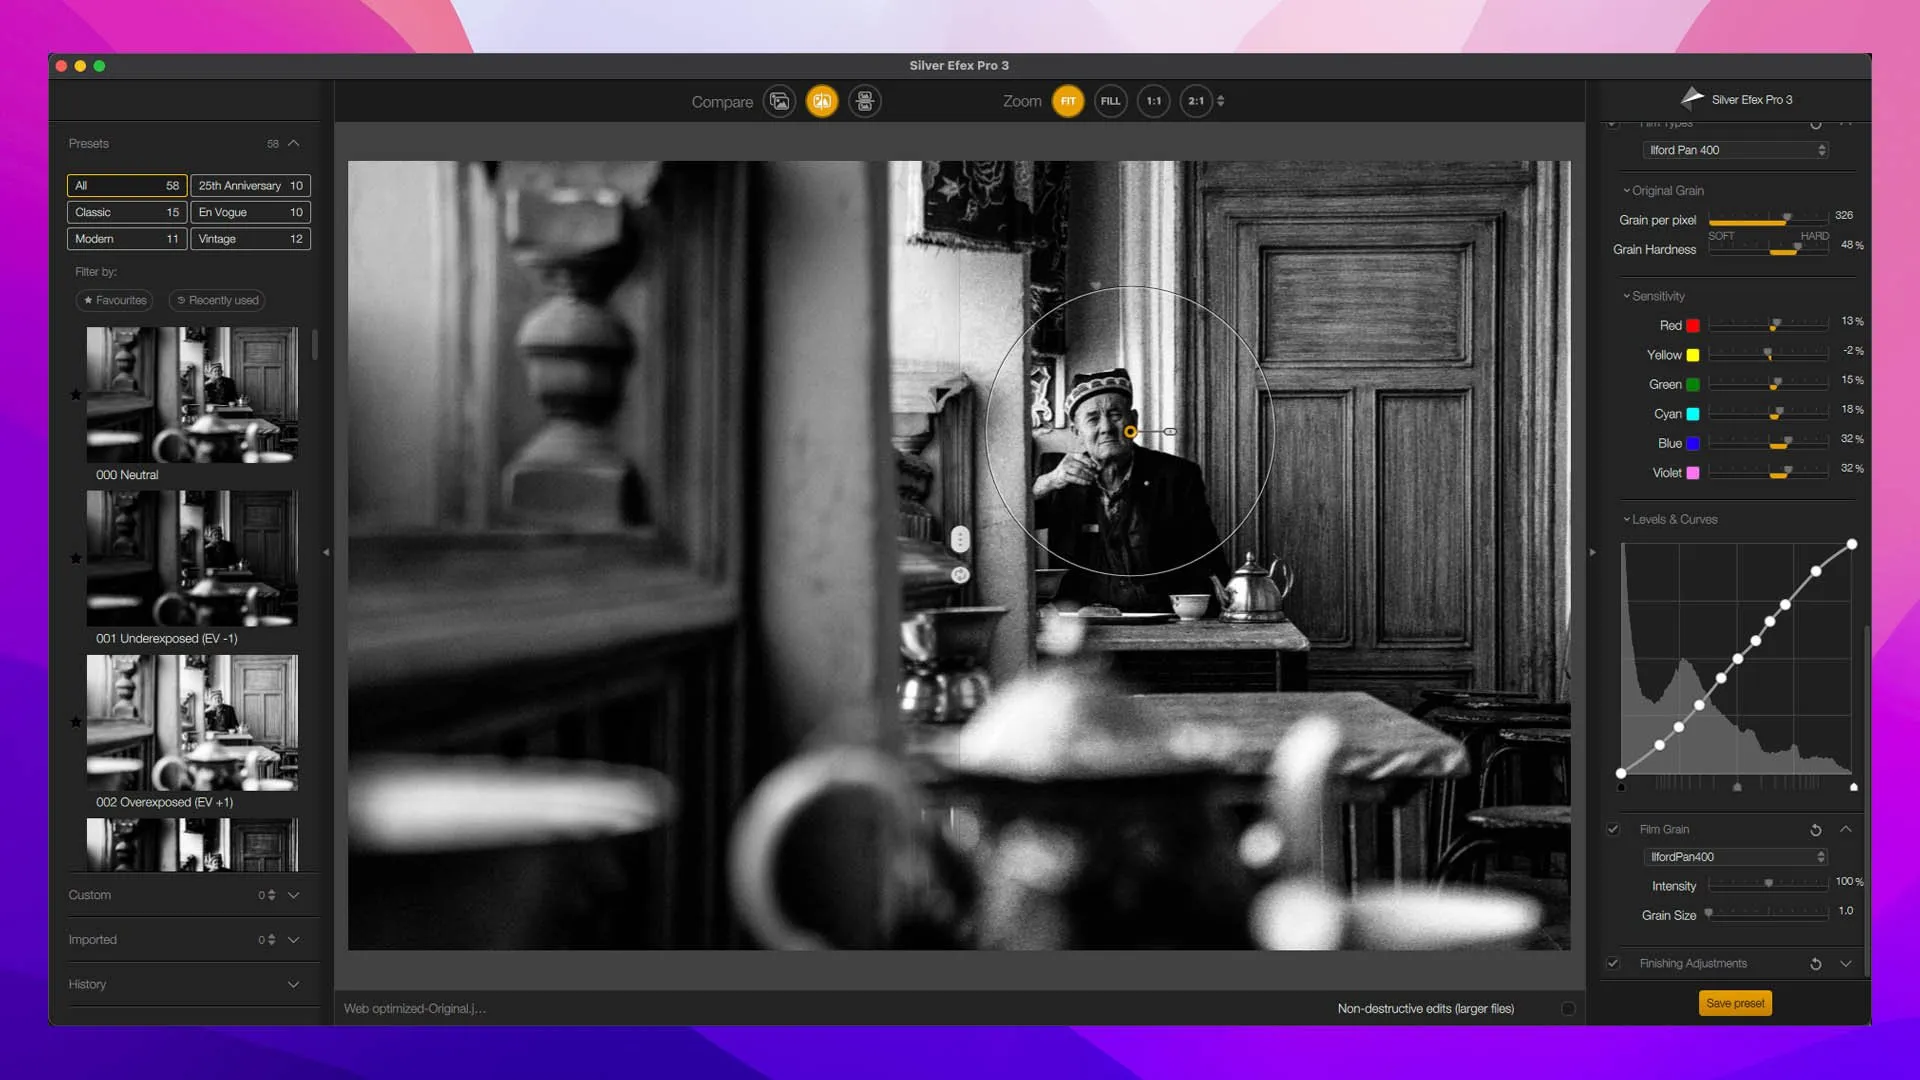The width and height of the screenshot is (1920, 1080).
Task: Enable Non-destructive edits toggle
Action: (1568, 1008)
